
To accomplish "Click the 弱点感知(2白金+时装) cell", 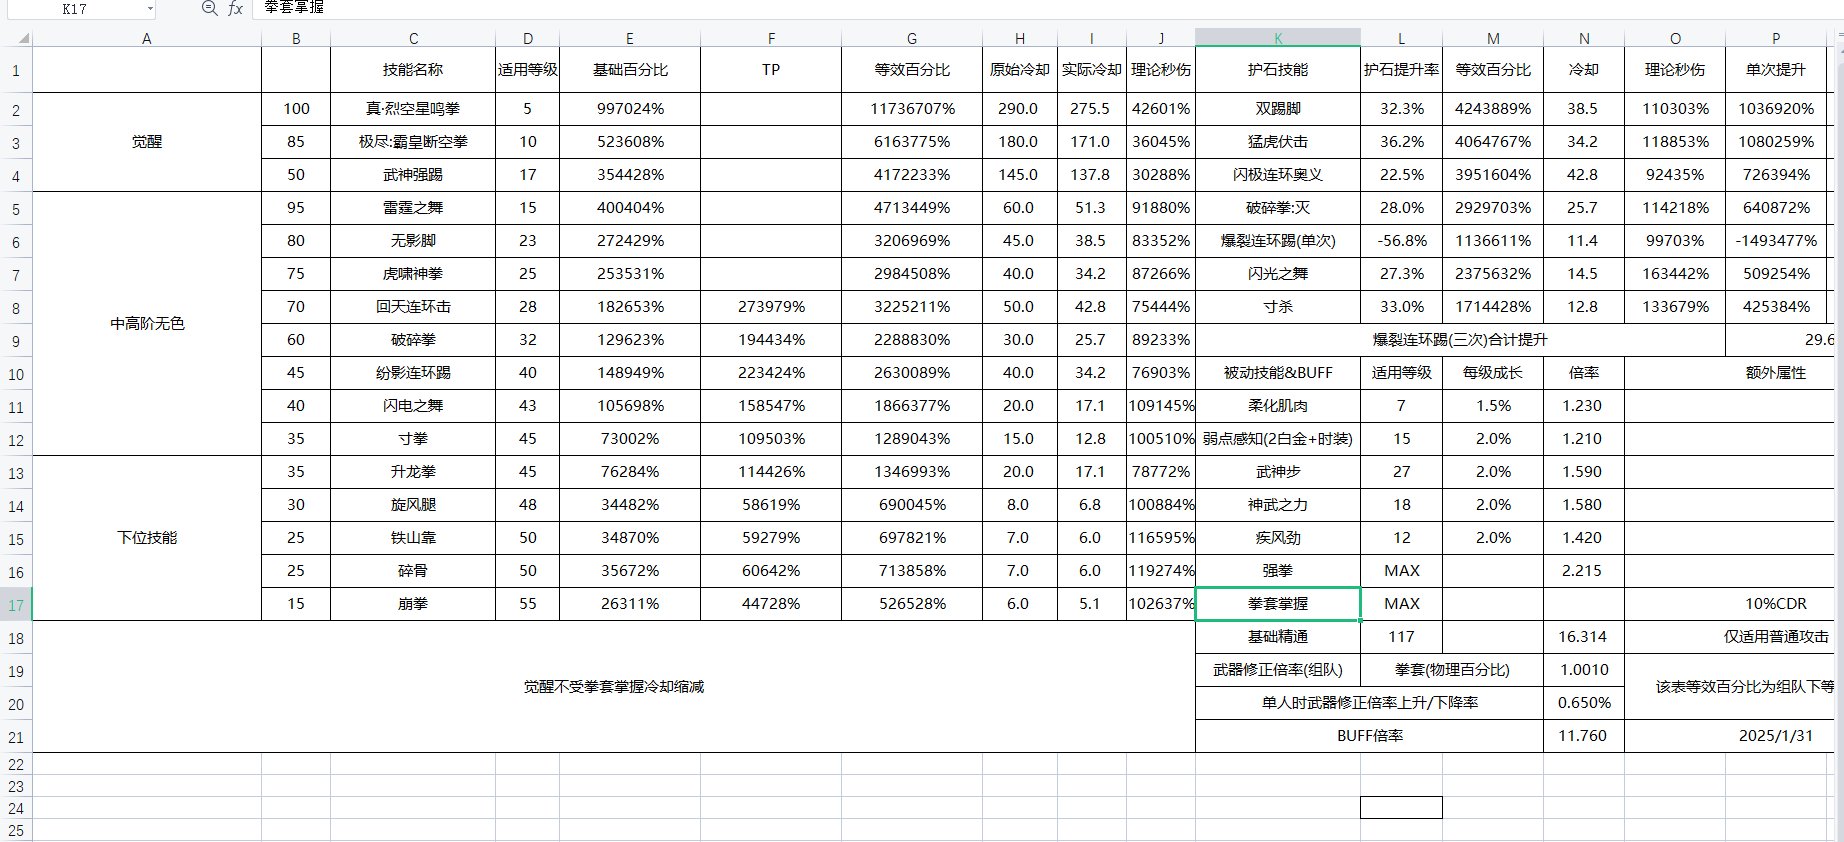I will pyautogui.click(x=1278, y=439).
